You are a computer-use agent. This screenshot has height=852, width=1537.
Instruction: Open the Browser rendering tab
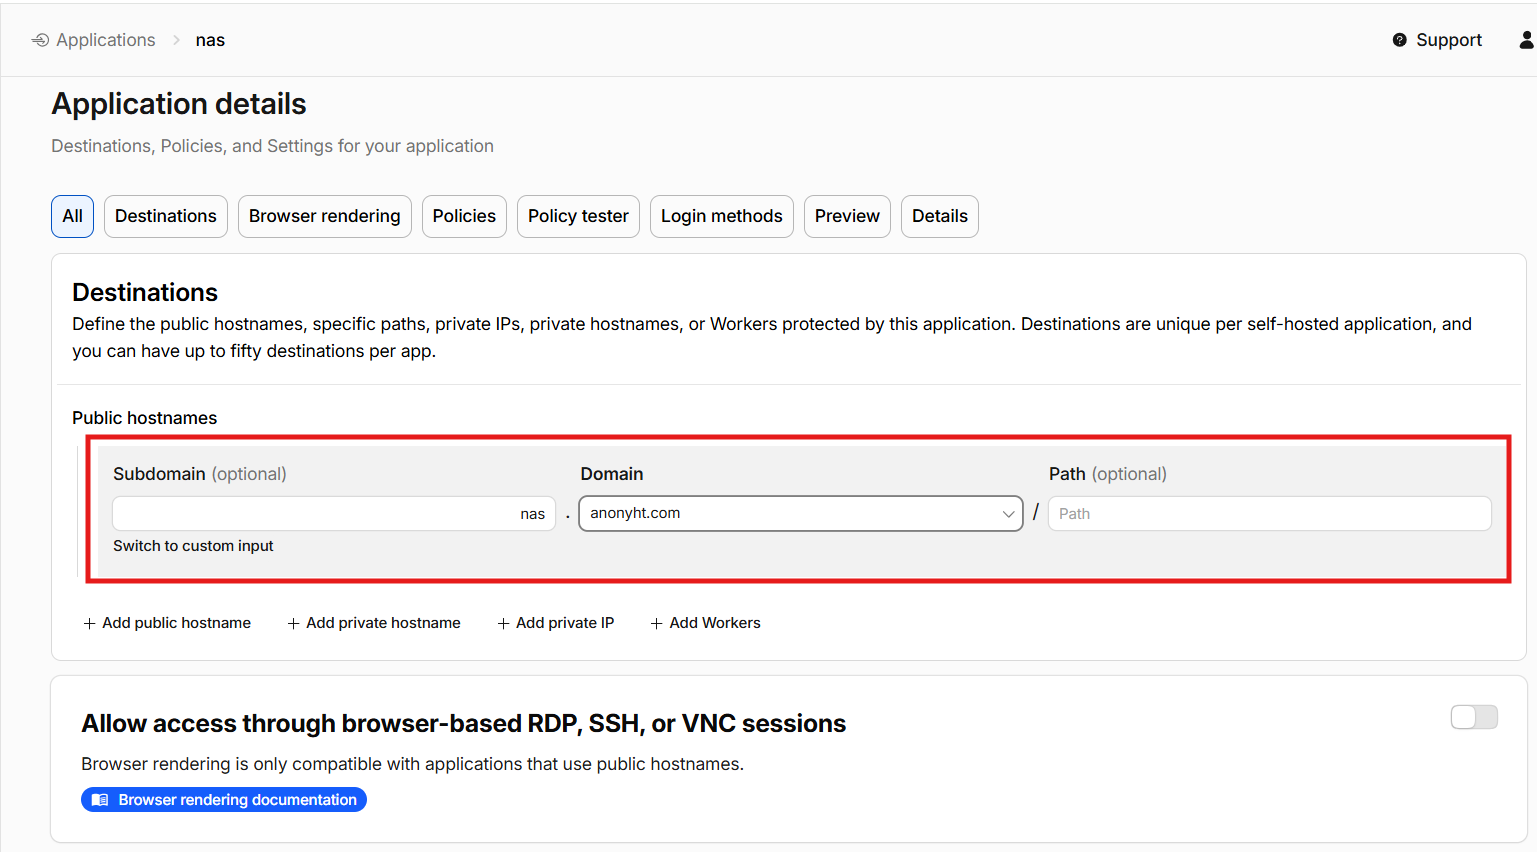[325, 216]
